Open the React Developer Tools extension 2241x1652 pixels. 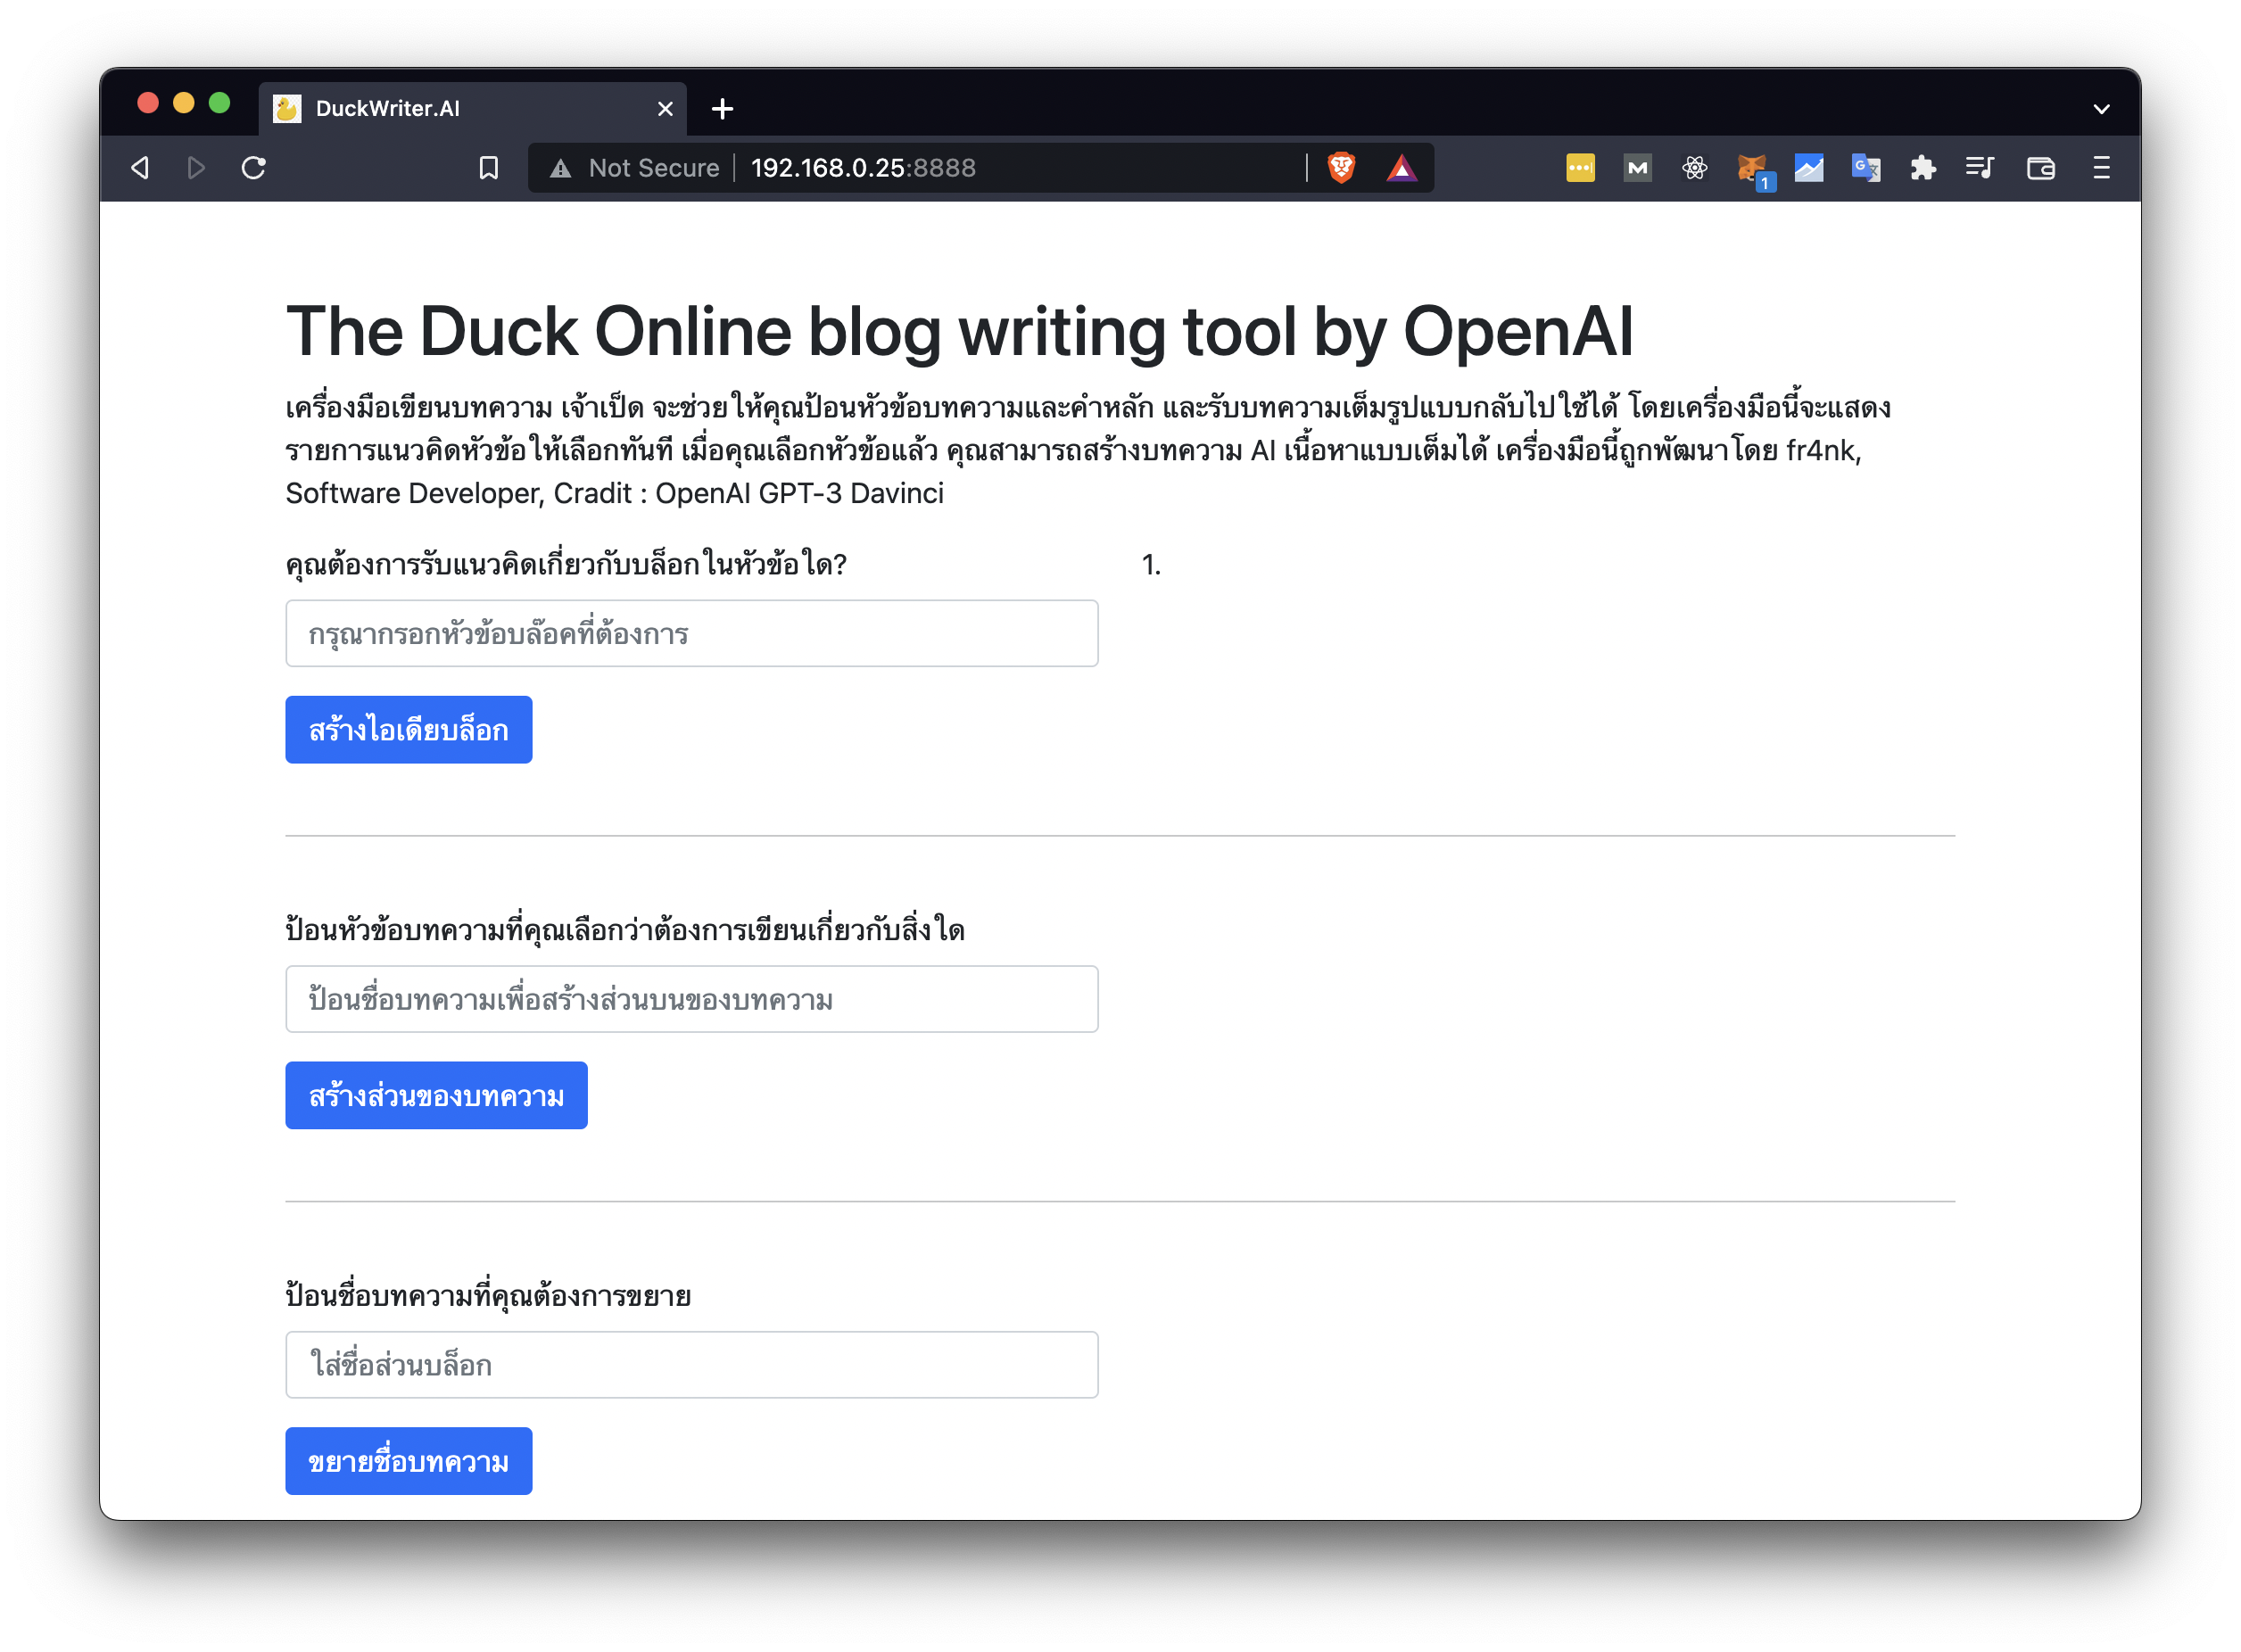coord(1694,168)
